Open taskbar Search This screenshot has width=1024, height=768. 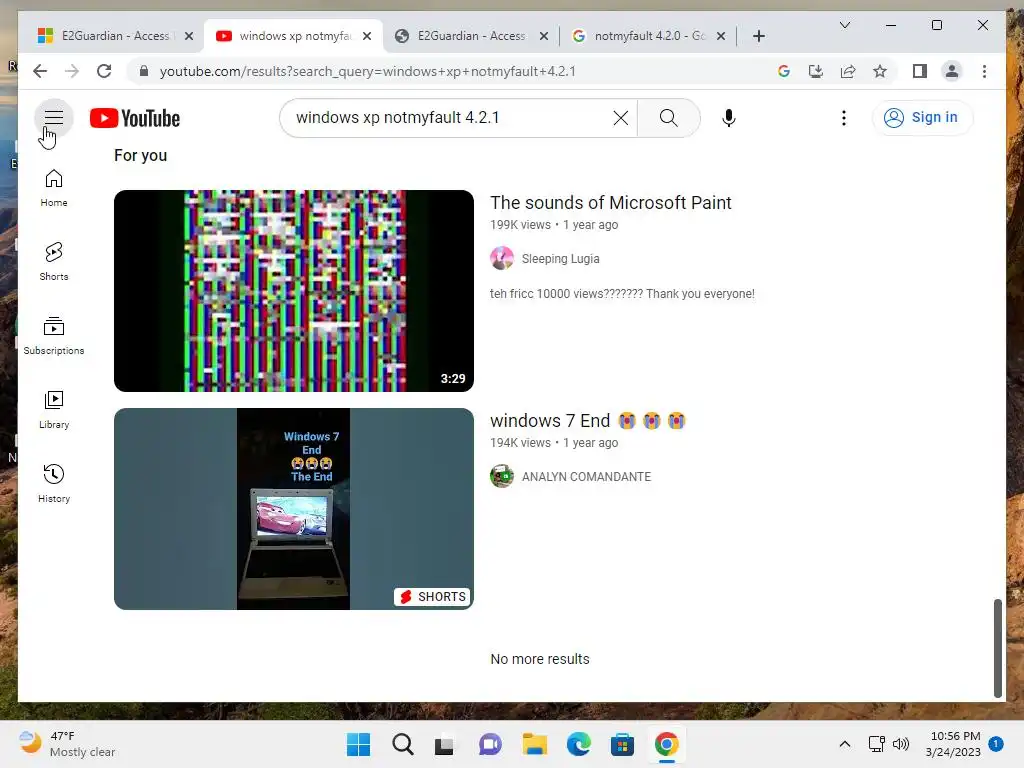tap(402, 744)
